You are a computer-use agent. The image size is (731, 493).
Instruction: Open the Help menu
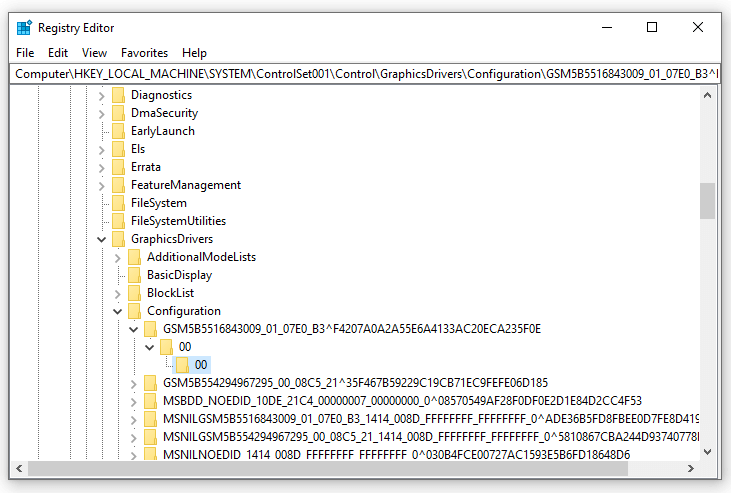tap(194, 53)
